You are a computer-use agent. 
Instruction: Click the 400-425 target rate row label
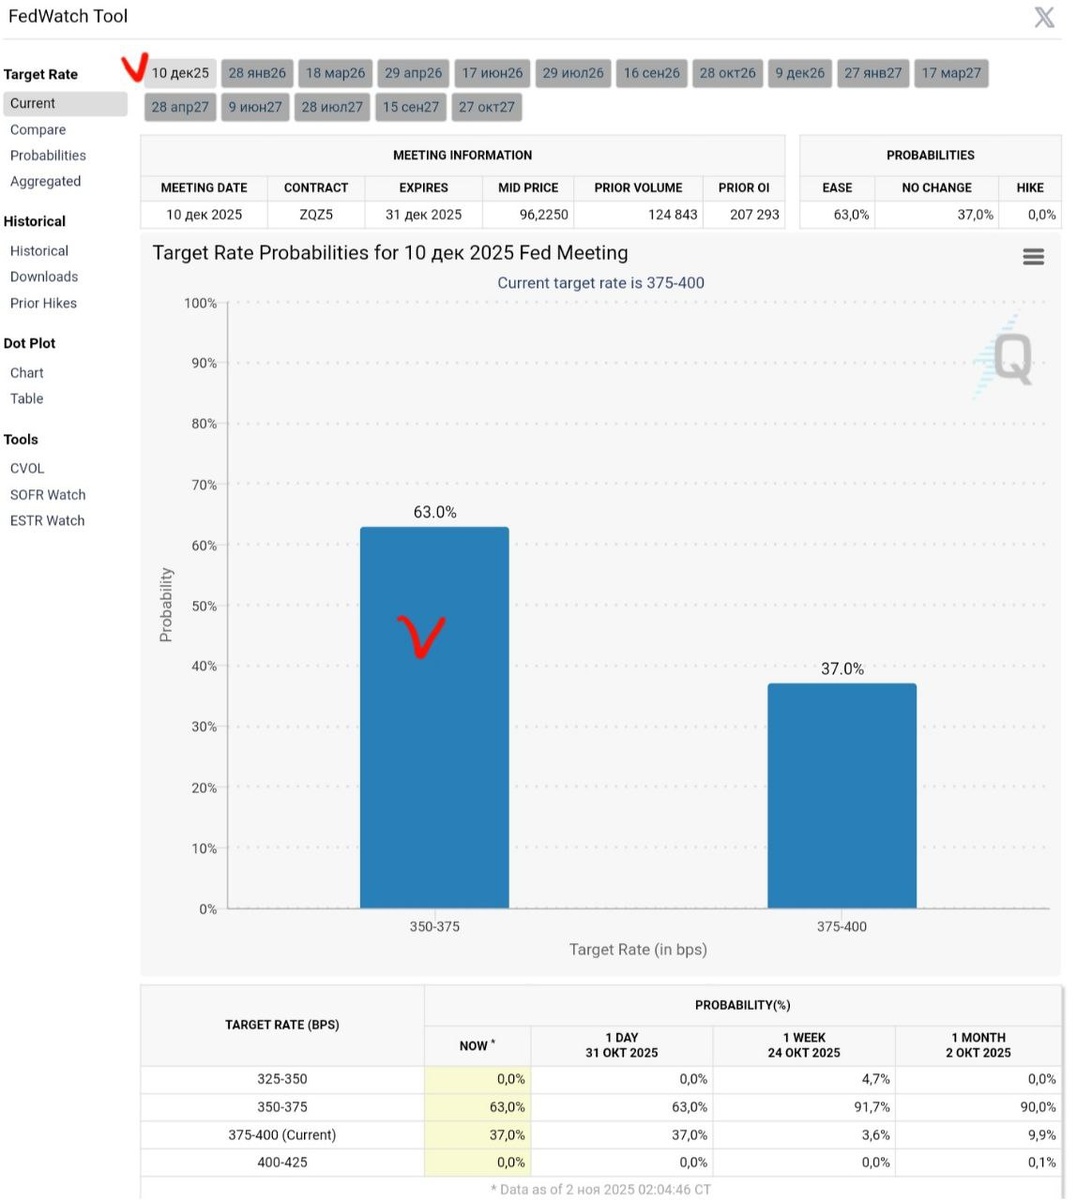[x=282, y=1162]
